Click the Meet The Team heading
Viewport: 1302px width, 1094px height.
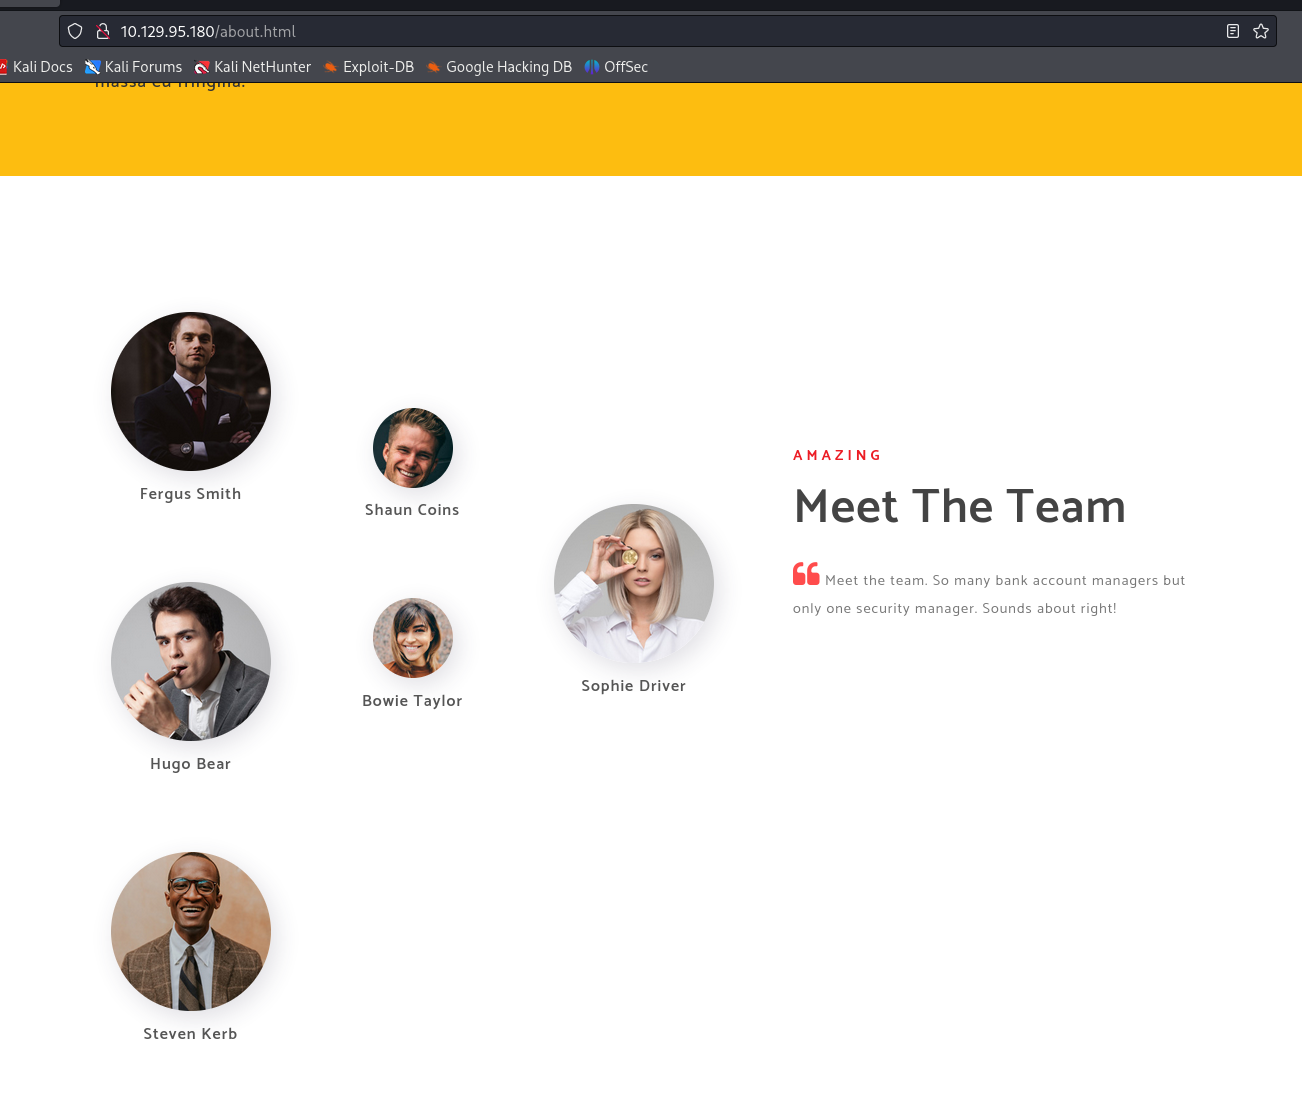(x=959, y=507)
